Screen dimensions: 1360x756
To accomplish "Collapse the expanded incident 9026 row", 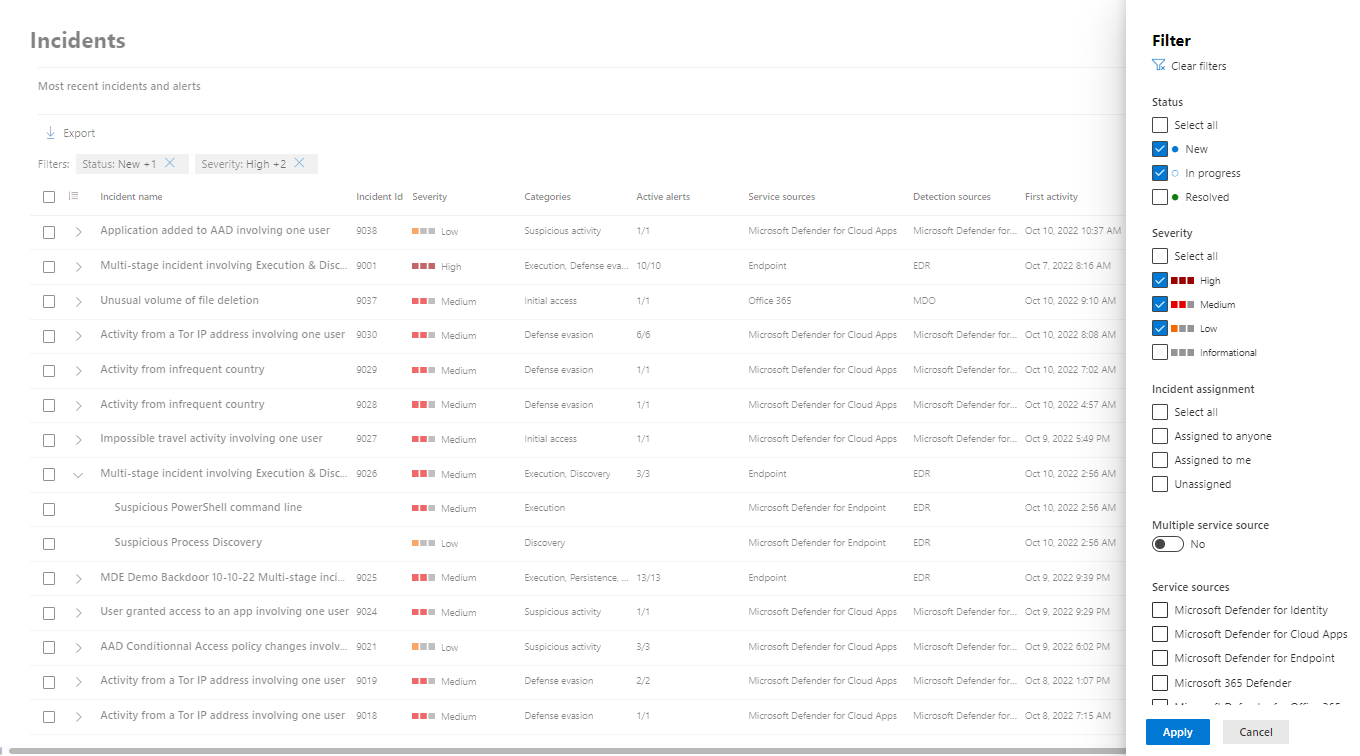I will pos(78,475).
